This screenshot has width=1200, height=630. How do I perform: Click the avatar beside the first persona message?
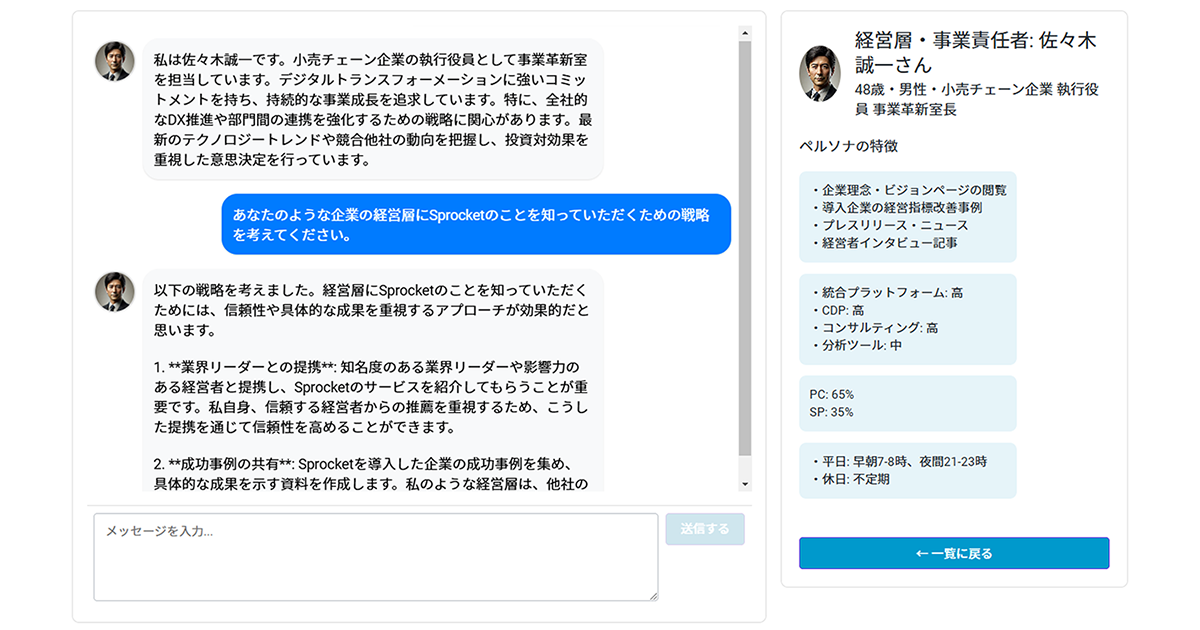(114, 62)
